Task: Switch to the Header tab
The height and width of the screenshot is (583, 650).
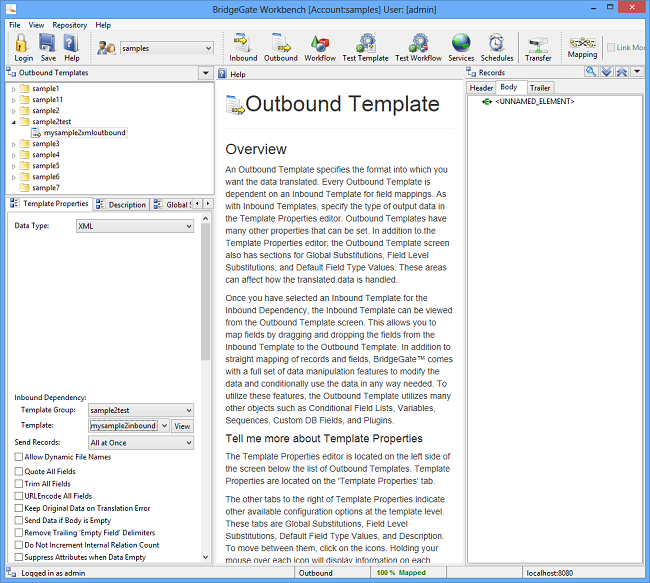Action: tap(481, 88)
